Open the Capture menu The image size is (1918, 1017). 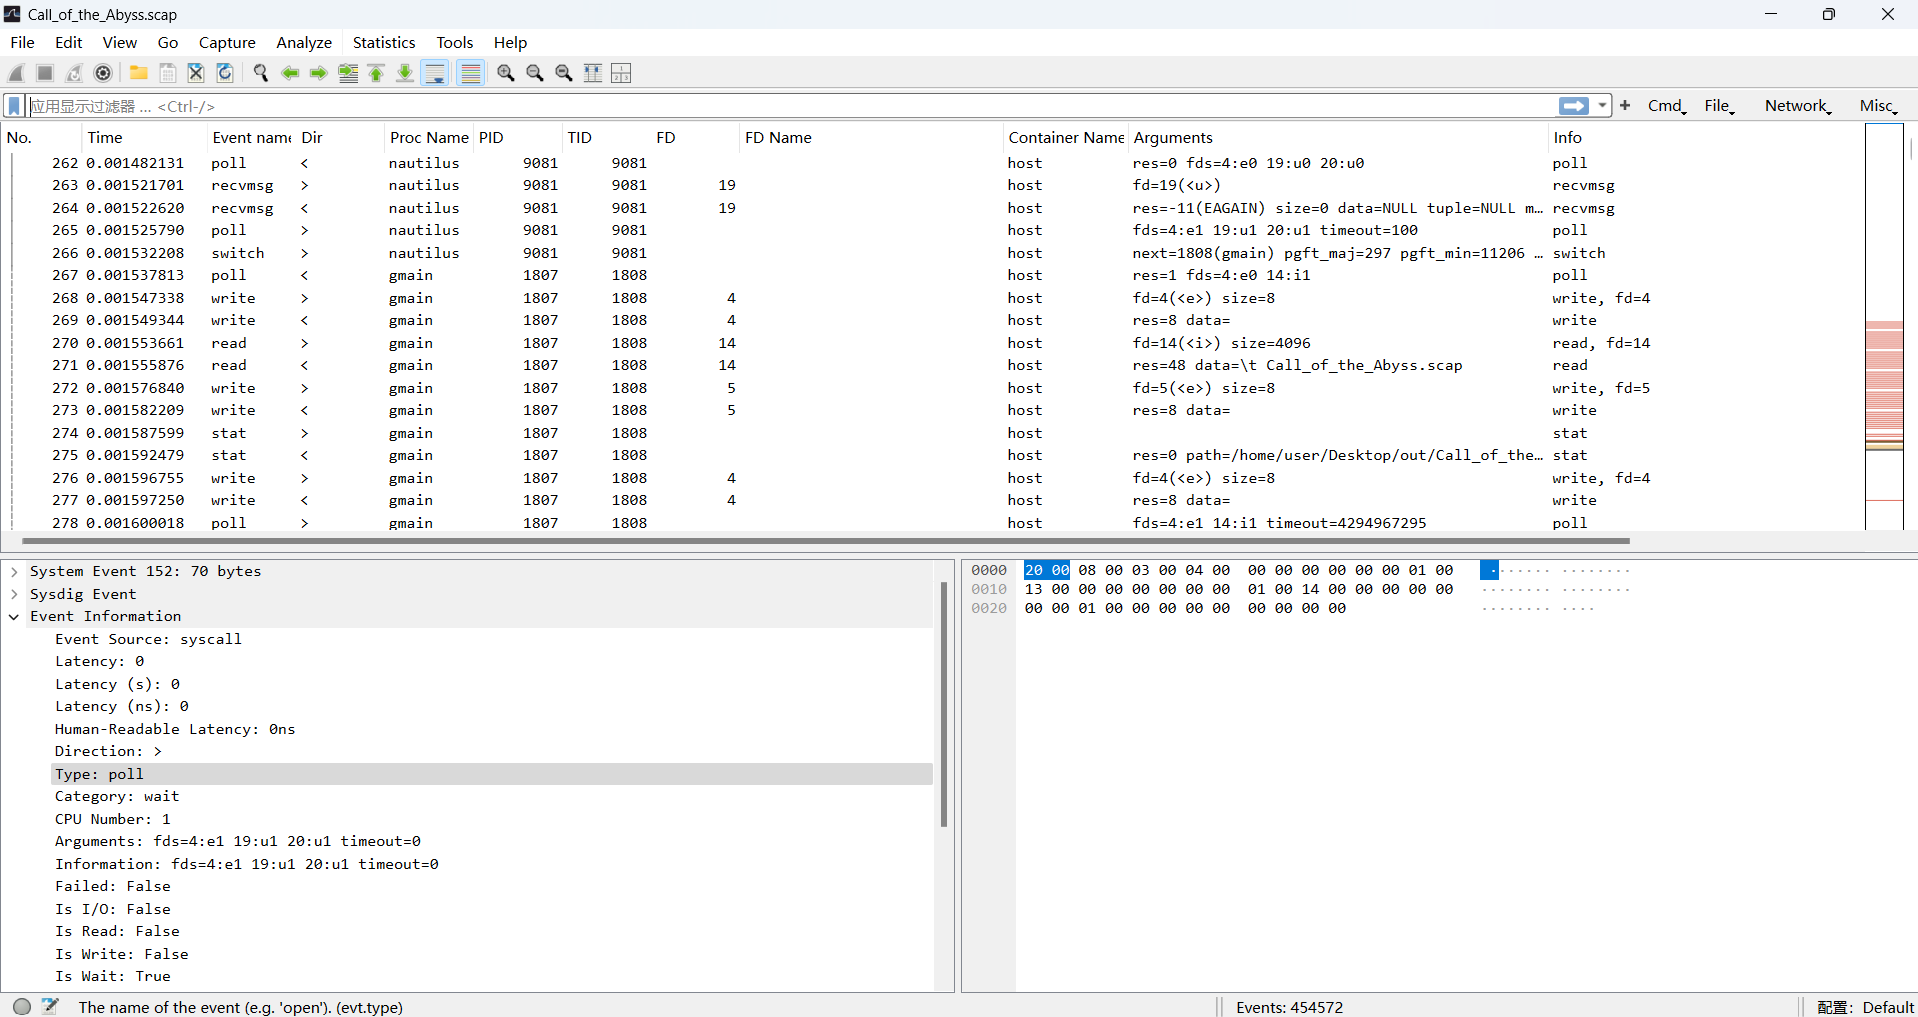pos(227,42)
